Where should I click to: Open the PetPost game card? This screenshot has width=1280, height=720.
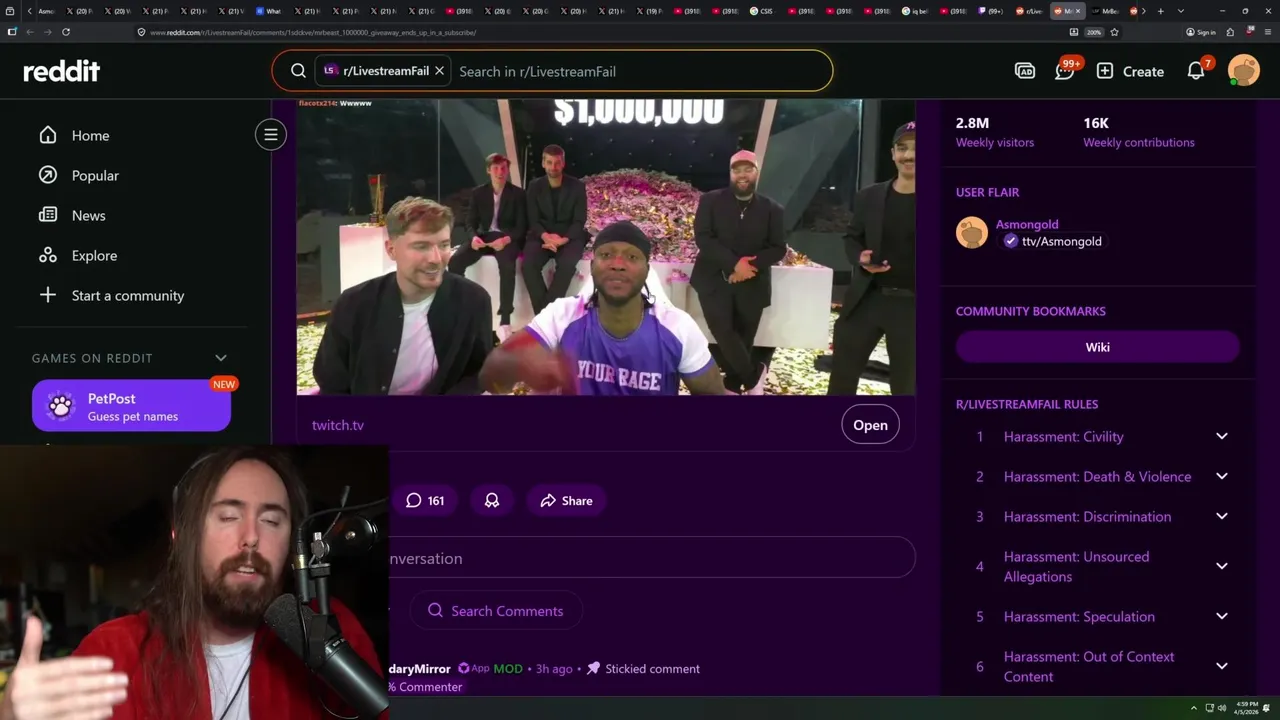[131, 406]
